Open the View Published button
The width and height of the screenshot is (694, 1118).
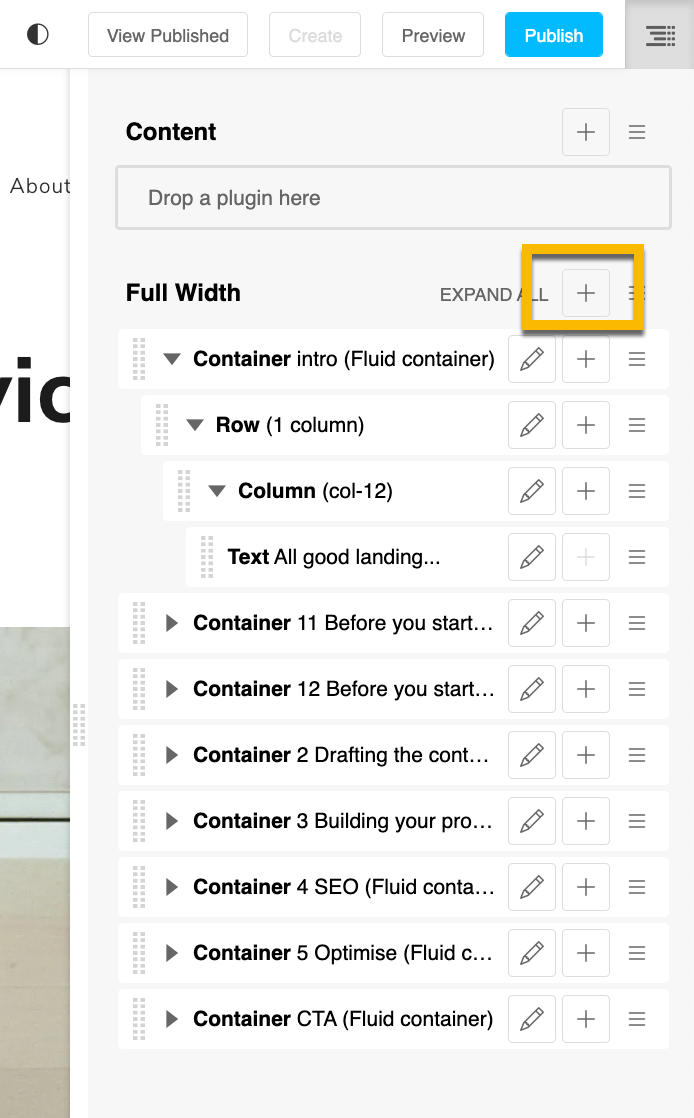tap(168, 35)
